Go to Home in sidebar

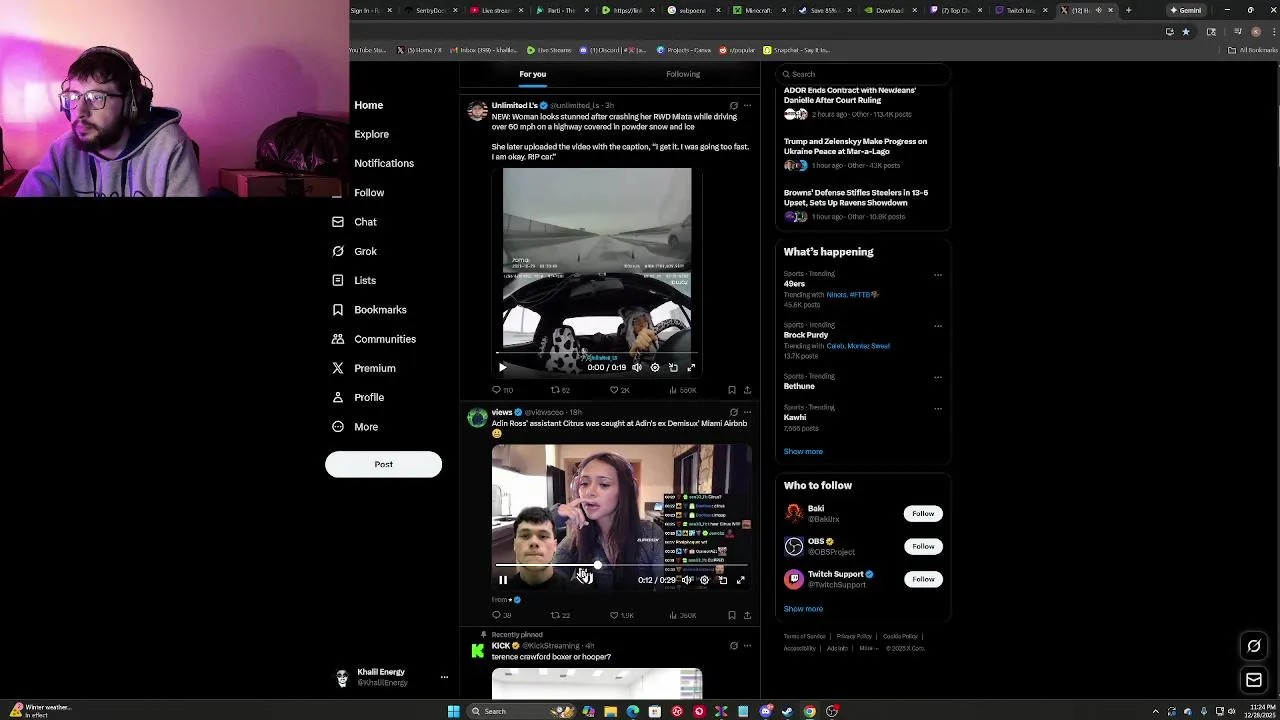(x=368, y=105)
